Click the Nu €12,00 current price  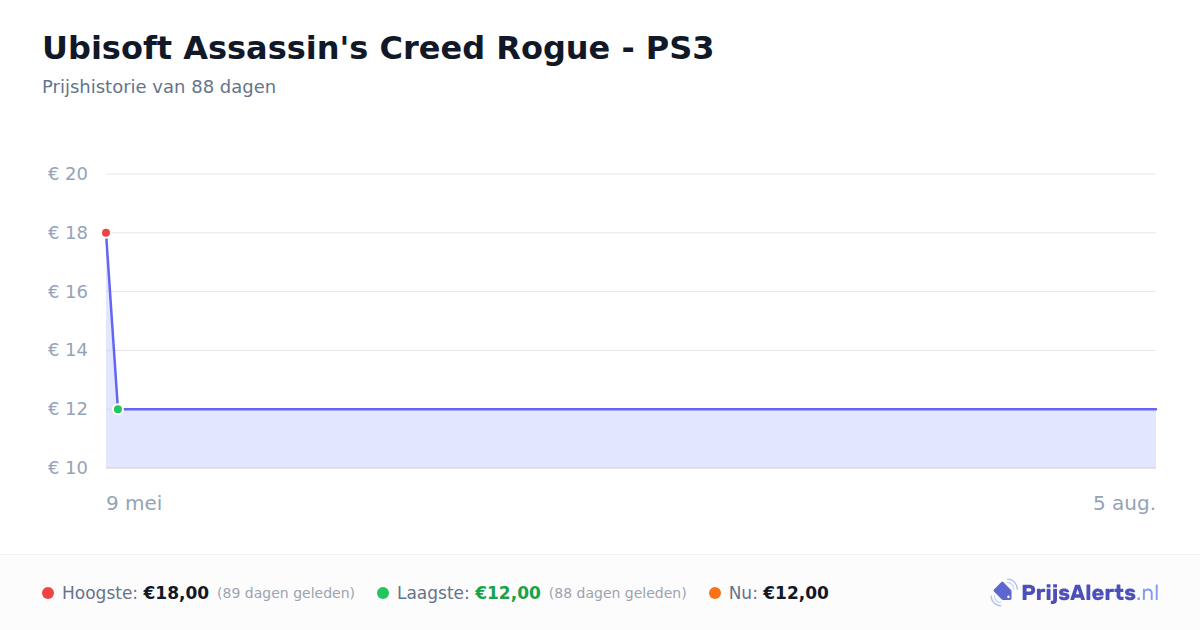[x=796, y=593]
